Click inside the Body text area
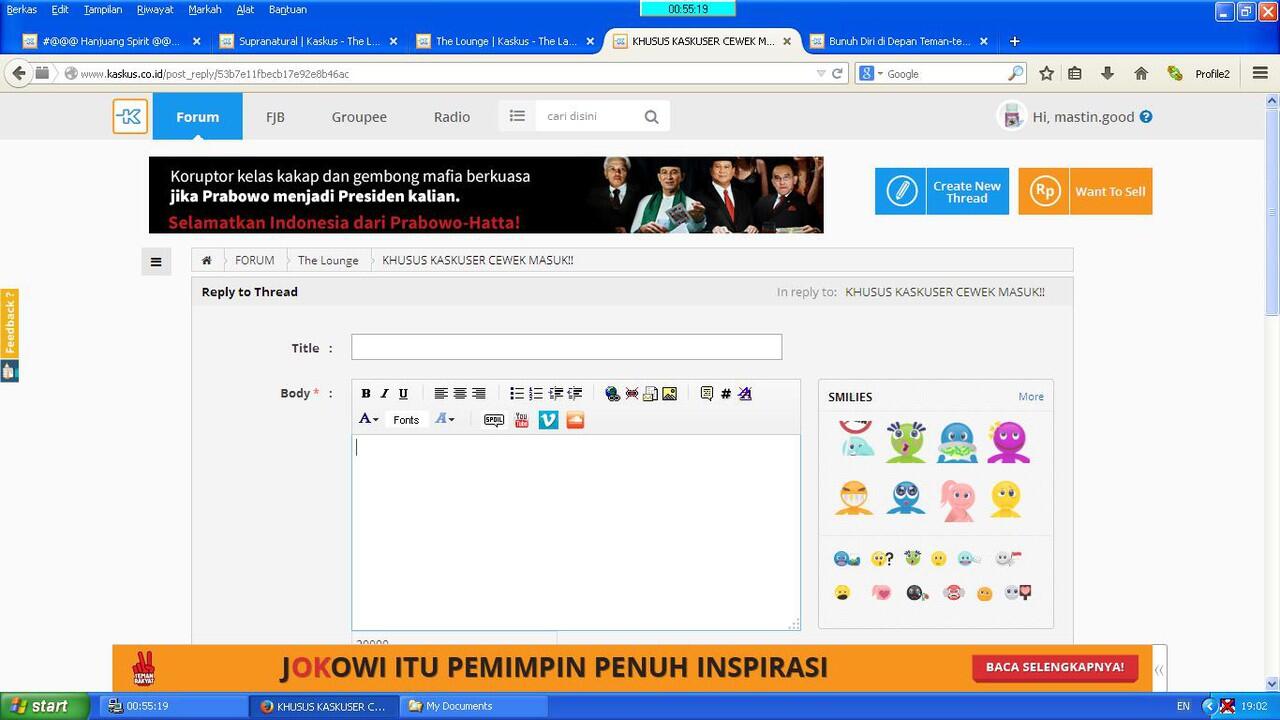The width and height of the screenshot is (1280, 720). click(576, 532)
